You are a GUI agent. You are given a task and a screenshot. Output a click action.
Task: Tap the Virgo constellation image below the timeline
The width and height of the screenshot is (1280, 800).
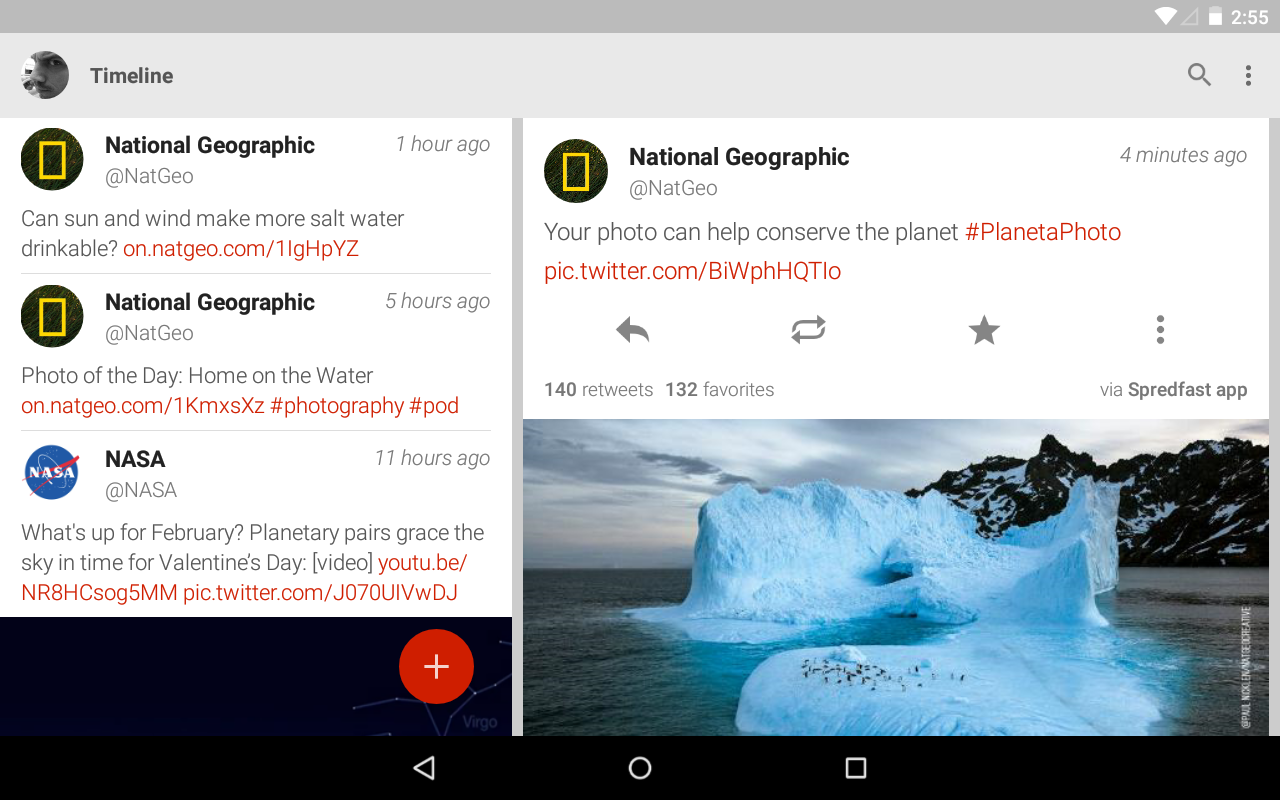point(256,676)
